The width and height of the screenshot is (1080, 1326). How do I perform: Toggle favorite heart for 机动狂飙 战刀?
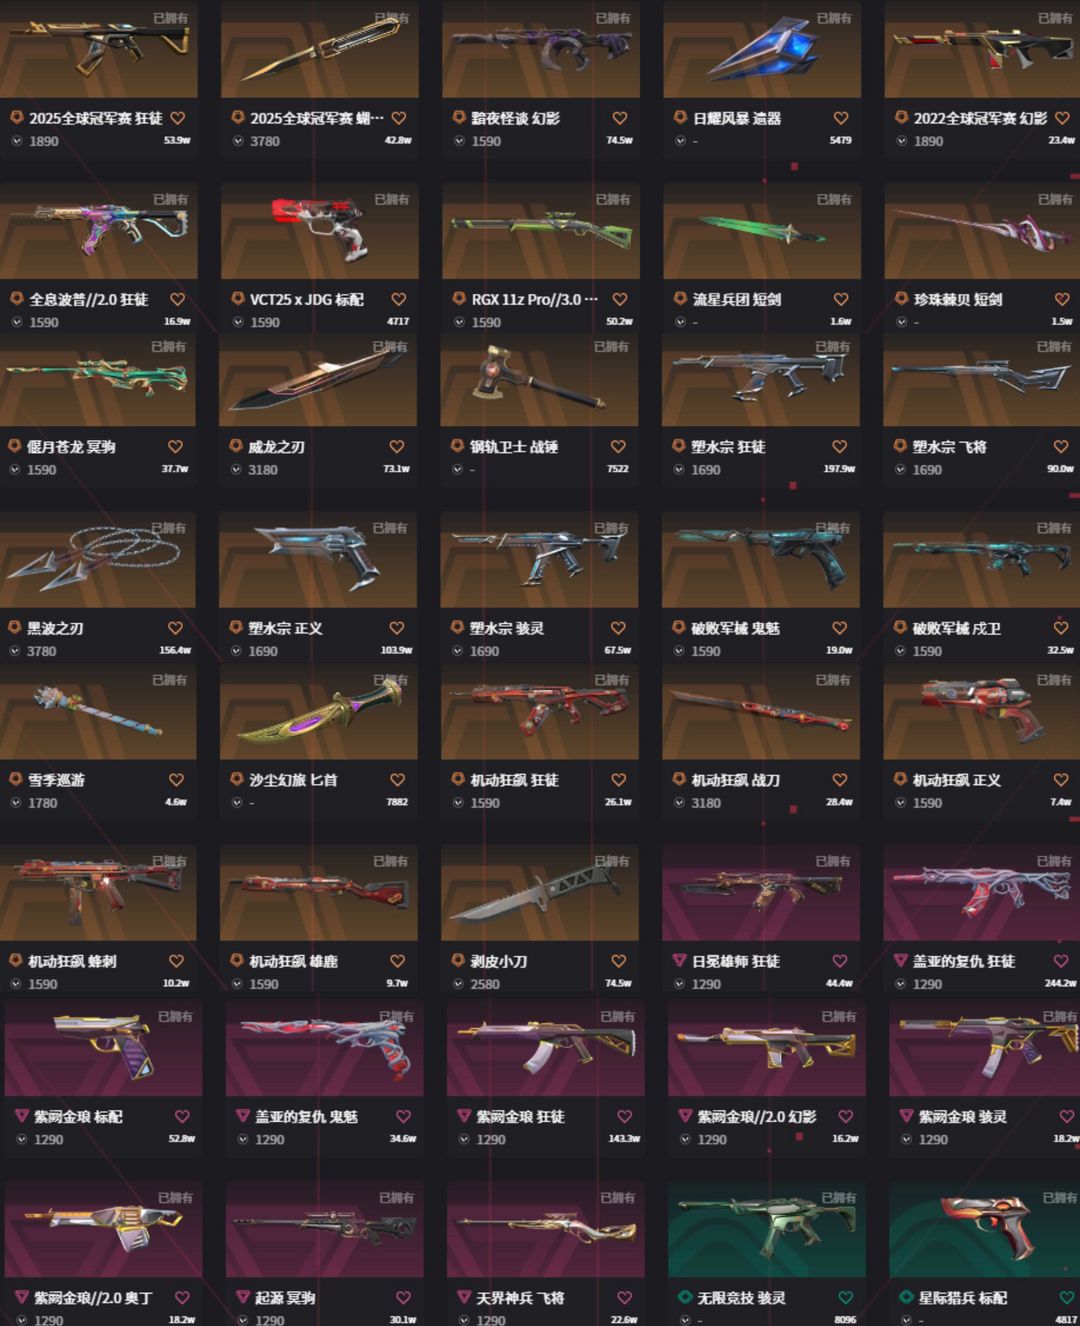(x=840, y=780)
